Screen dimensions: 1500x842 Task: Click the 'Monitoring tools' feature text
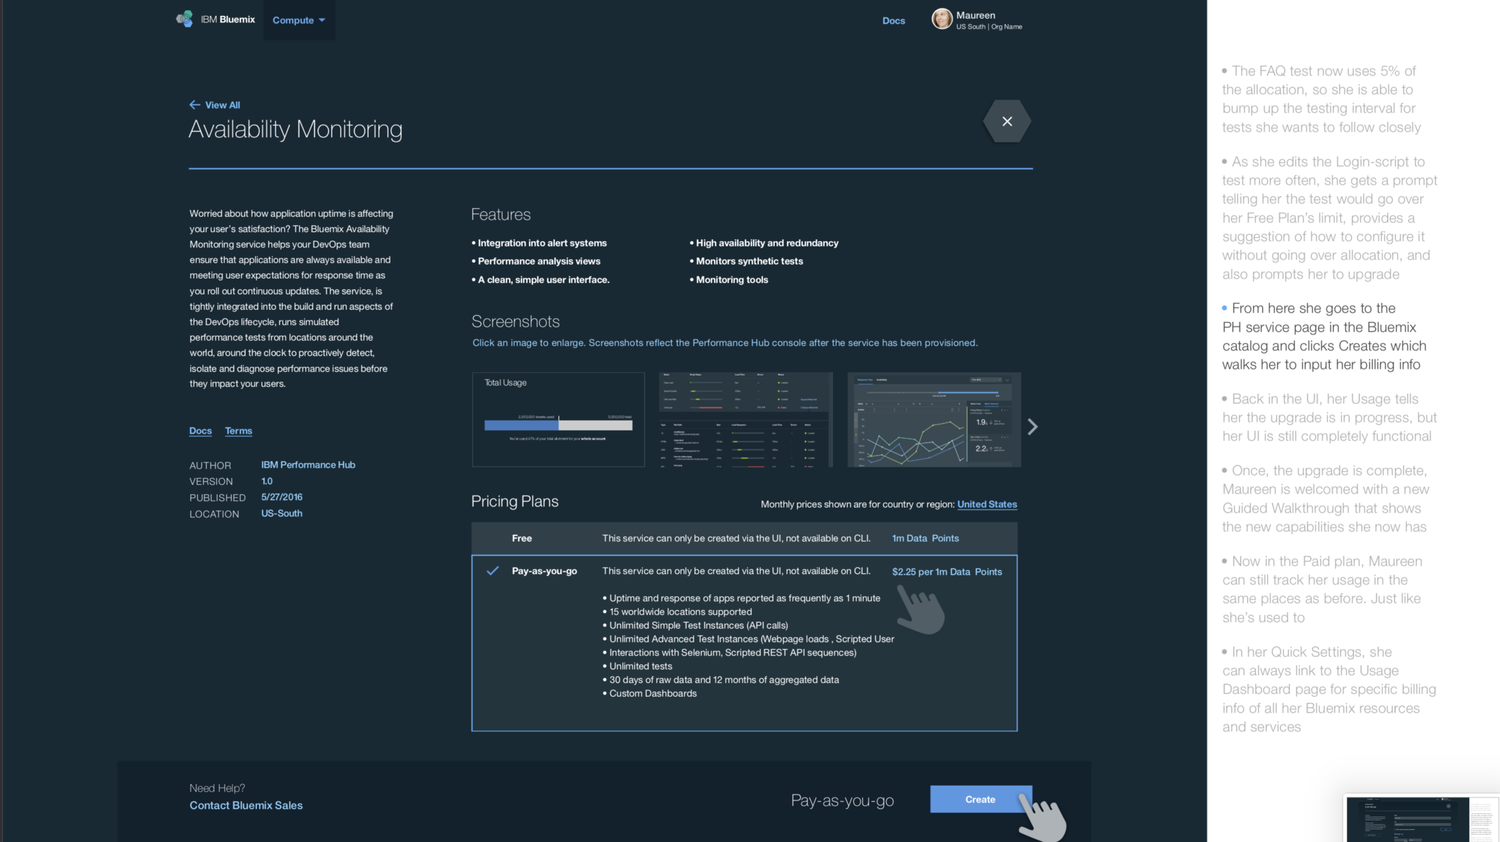[732, 280]
